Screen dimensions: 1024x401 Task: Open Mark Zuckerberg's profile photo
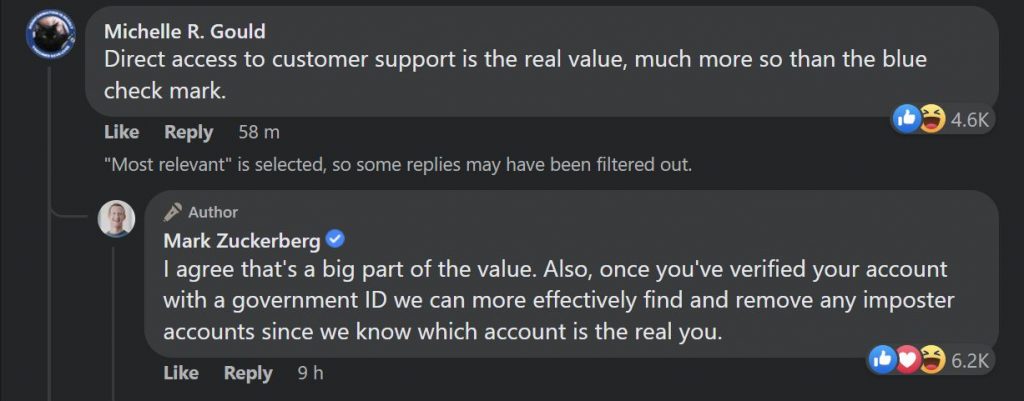(x=116, y=218)
